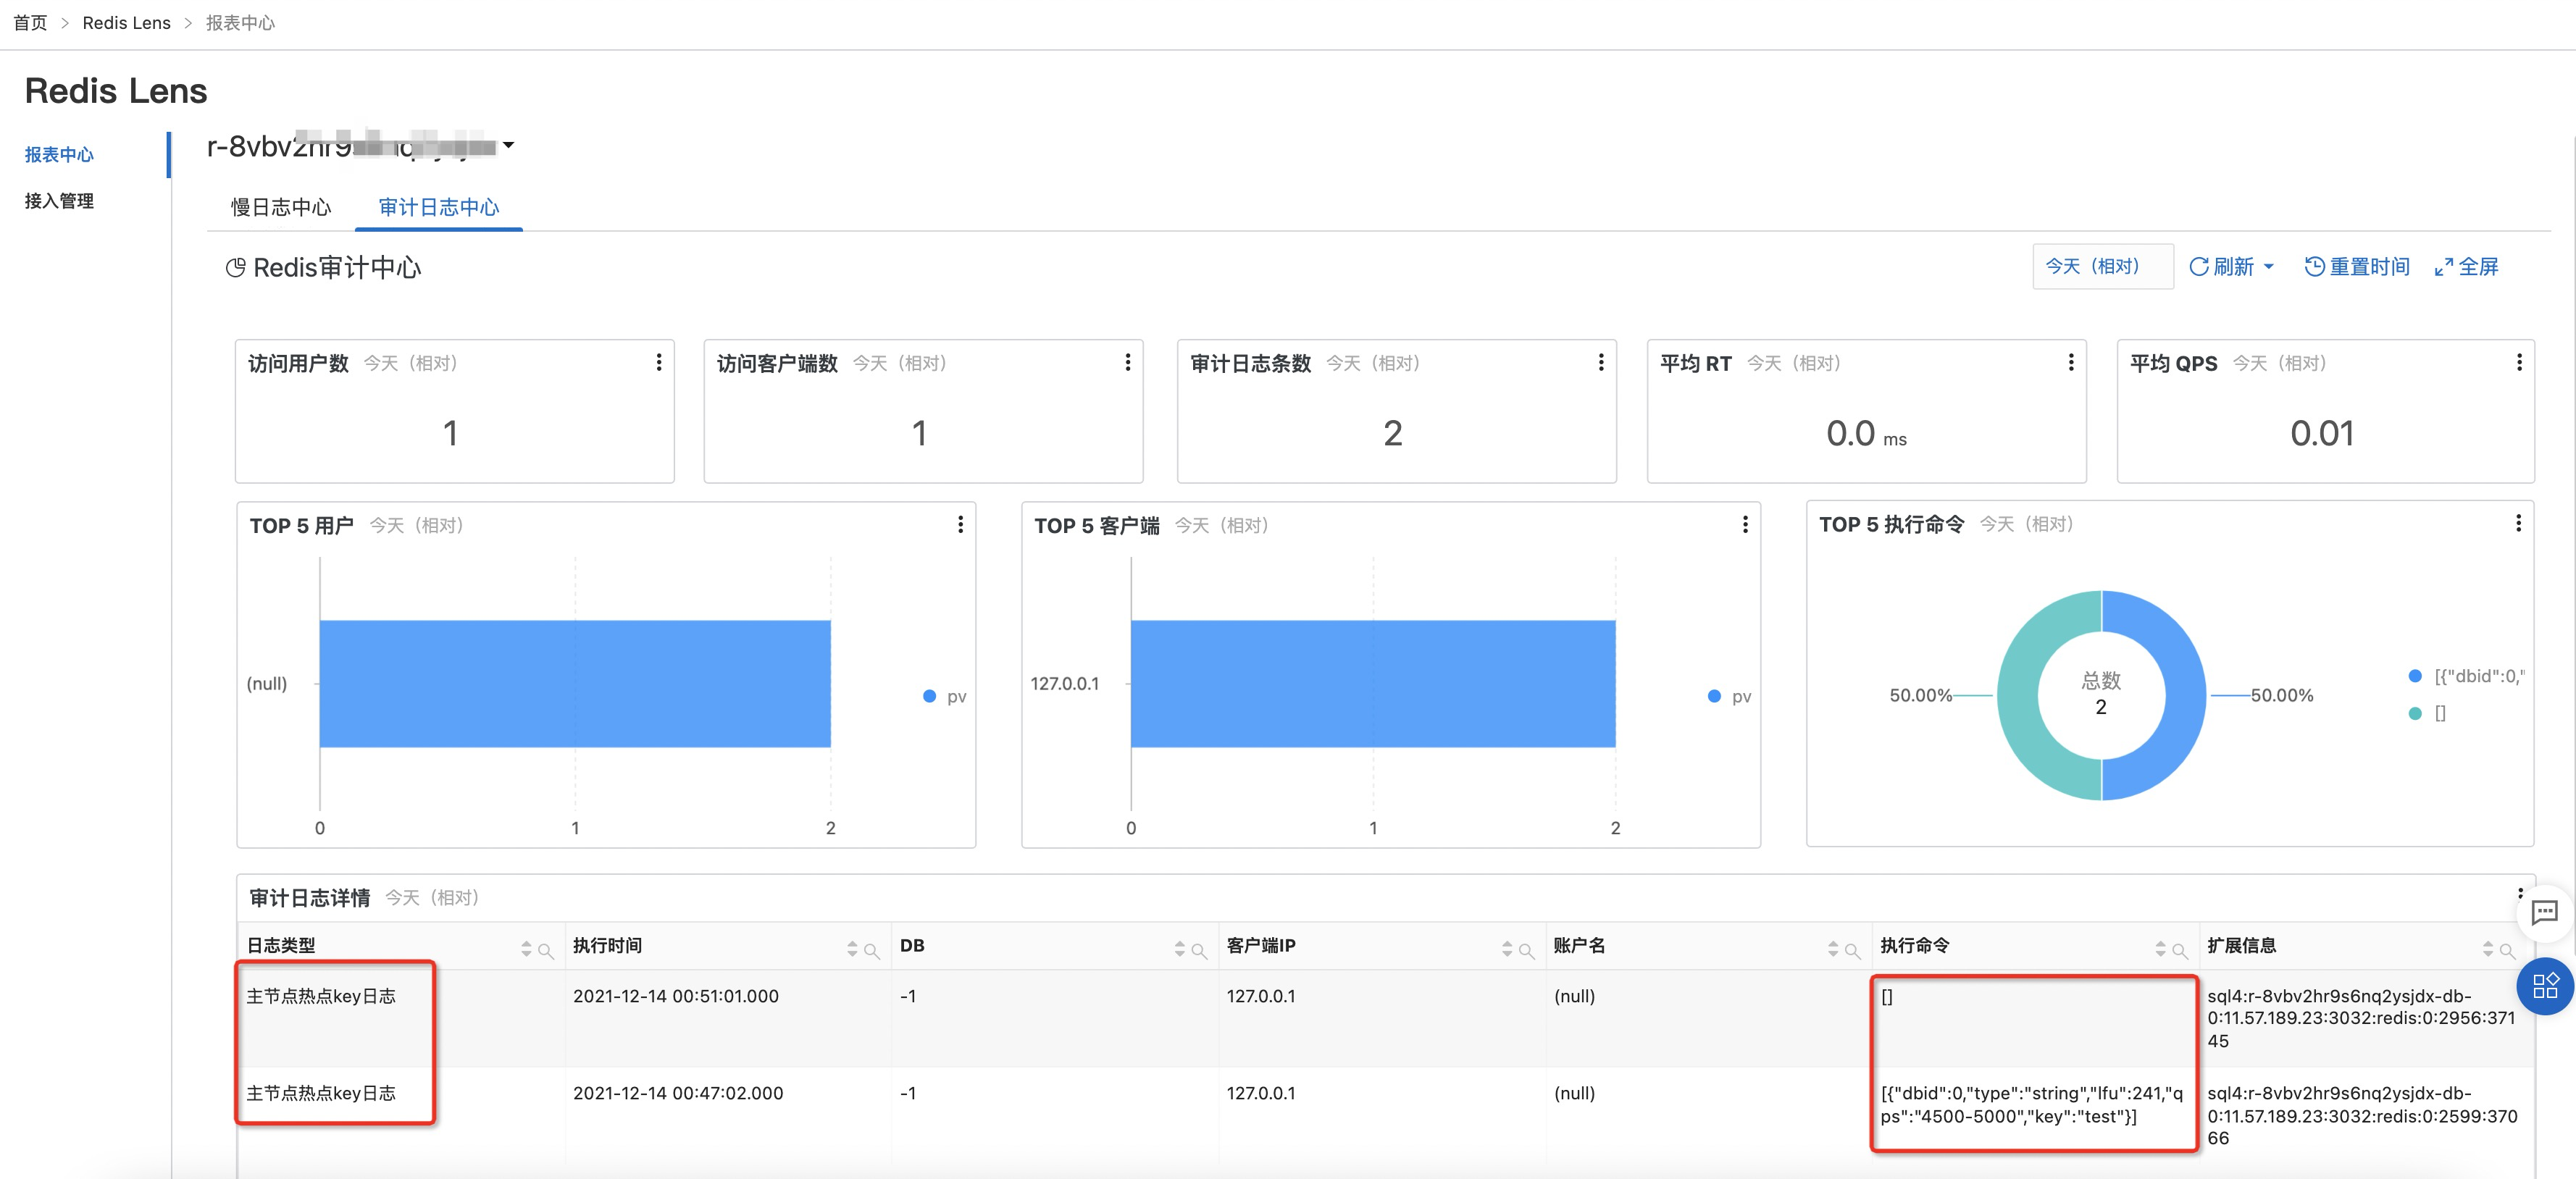Click the blue 127.0.0.1 bar in TOP 5 客户端
Screen dimensions: 2576x1179
(1373, 683)
